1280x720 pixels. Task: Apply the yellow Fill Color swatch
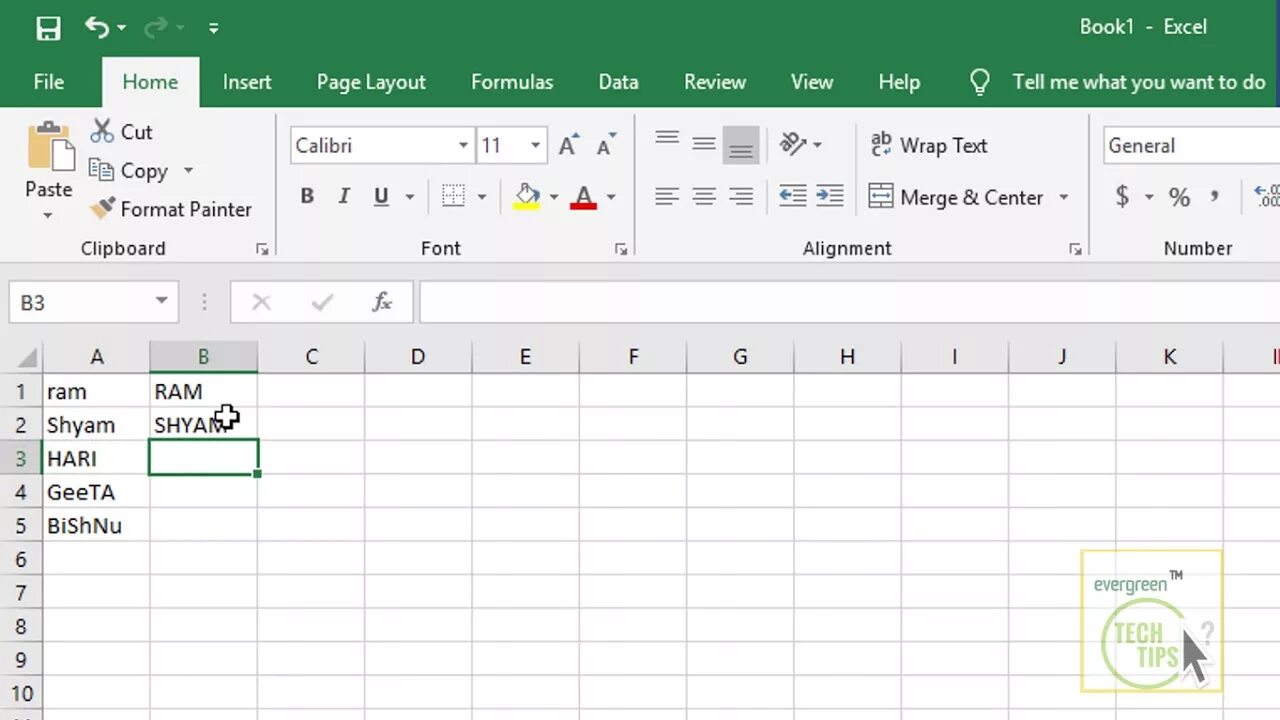pos(527,197)
